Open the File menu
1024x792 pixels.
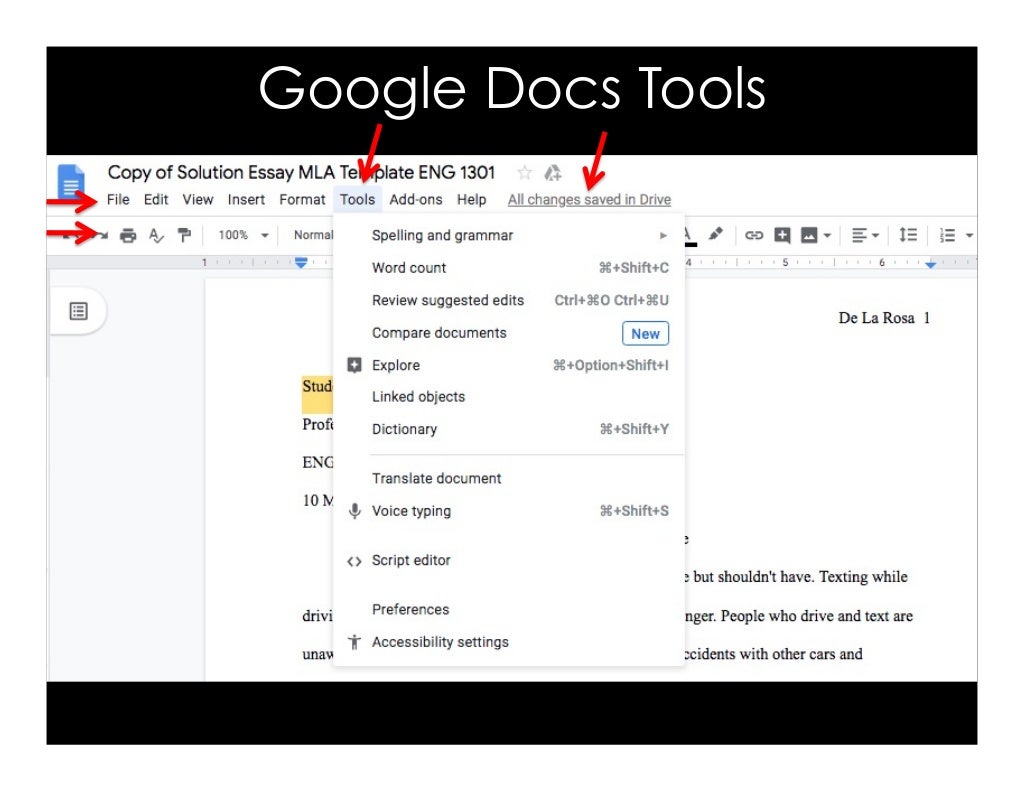[118, 199]
